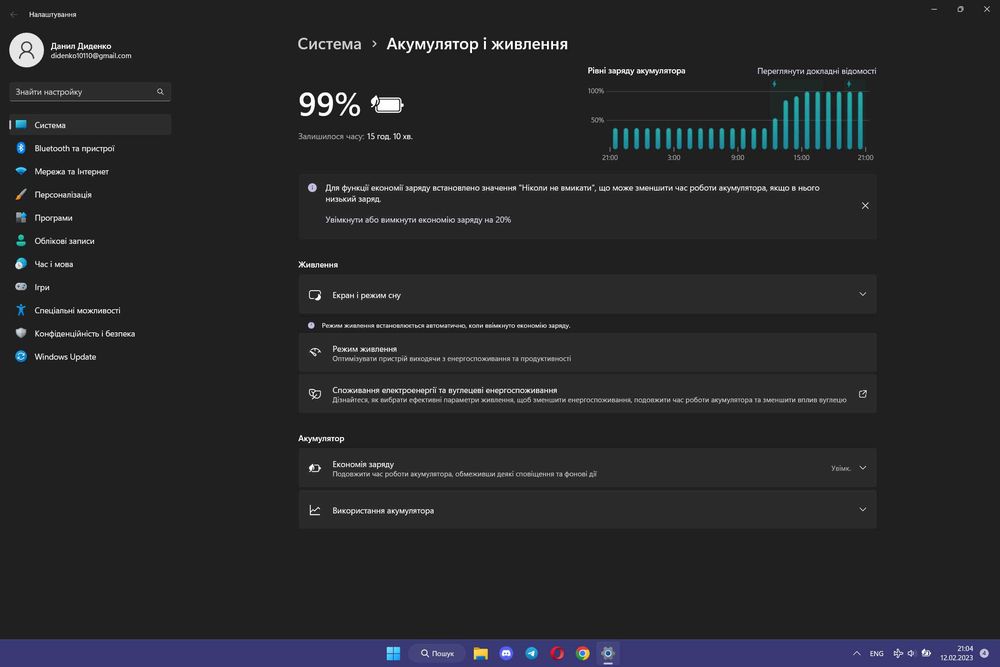Click the battery level chart

731,121
